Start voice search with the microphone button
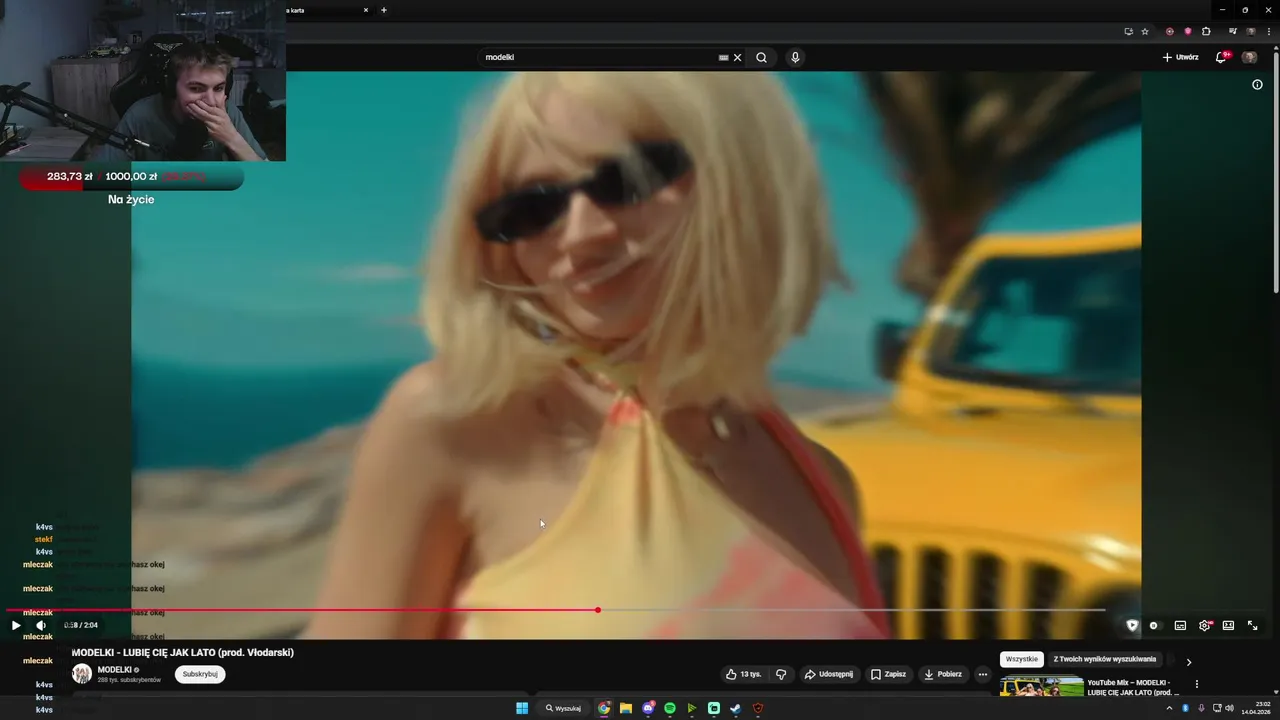Screen dimensions: 1280x720 (x=795, y=57)
